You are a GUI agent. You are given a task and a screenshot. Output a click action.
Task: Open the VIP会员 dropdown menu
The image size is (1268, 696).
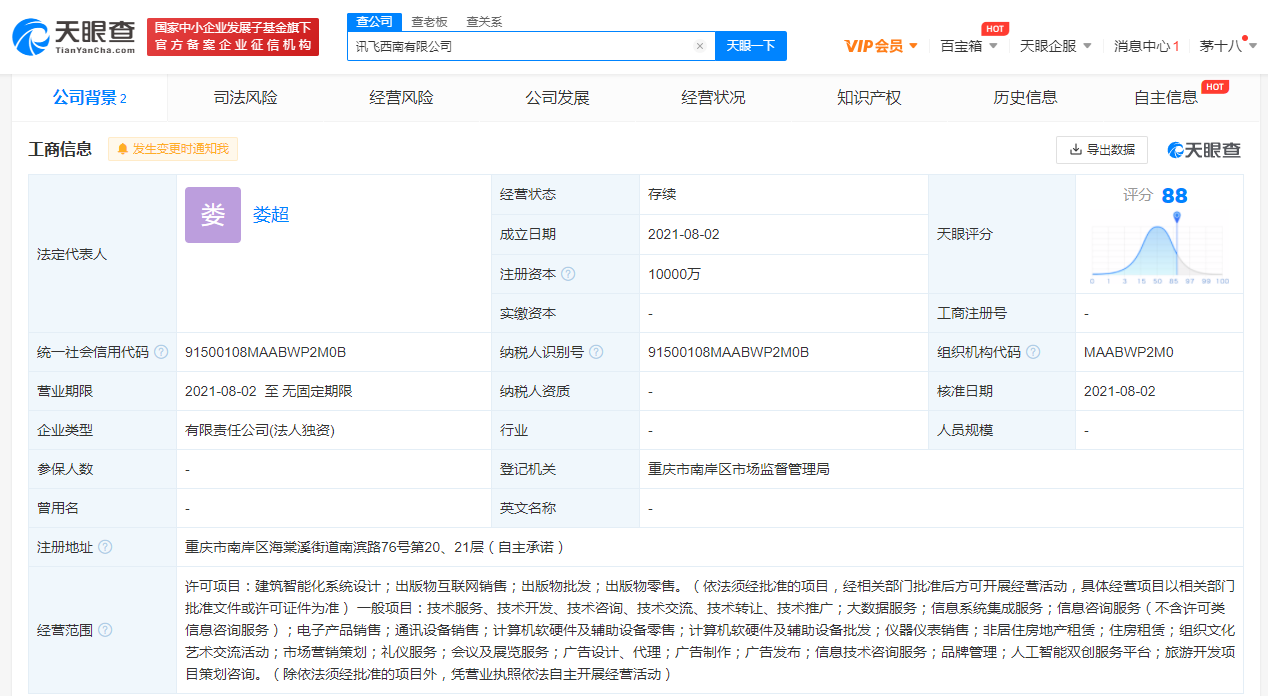(881, 46)
